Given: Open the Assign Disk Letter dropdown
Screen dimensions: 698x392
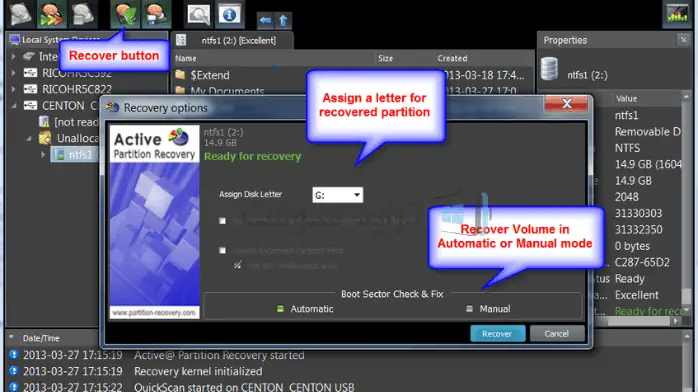Looking at the screenshot, I should click(x=337, y=195).
